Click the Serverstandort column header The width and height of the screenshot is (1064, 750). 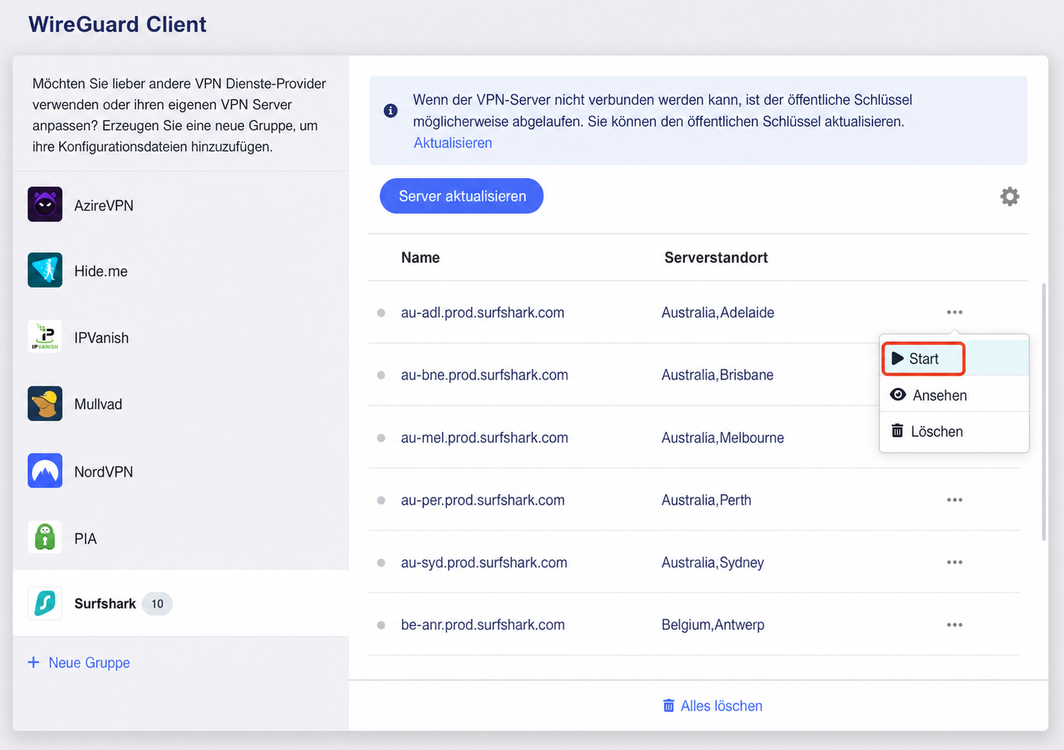tap(716, 257)
